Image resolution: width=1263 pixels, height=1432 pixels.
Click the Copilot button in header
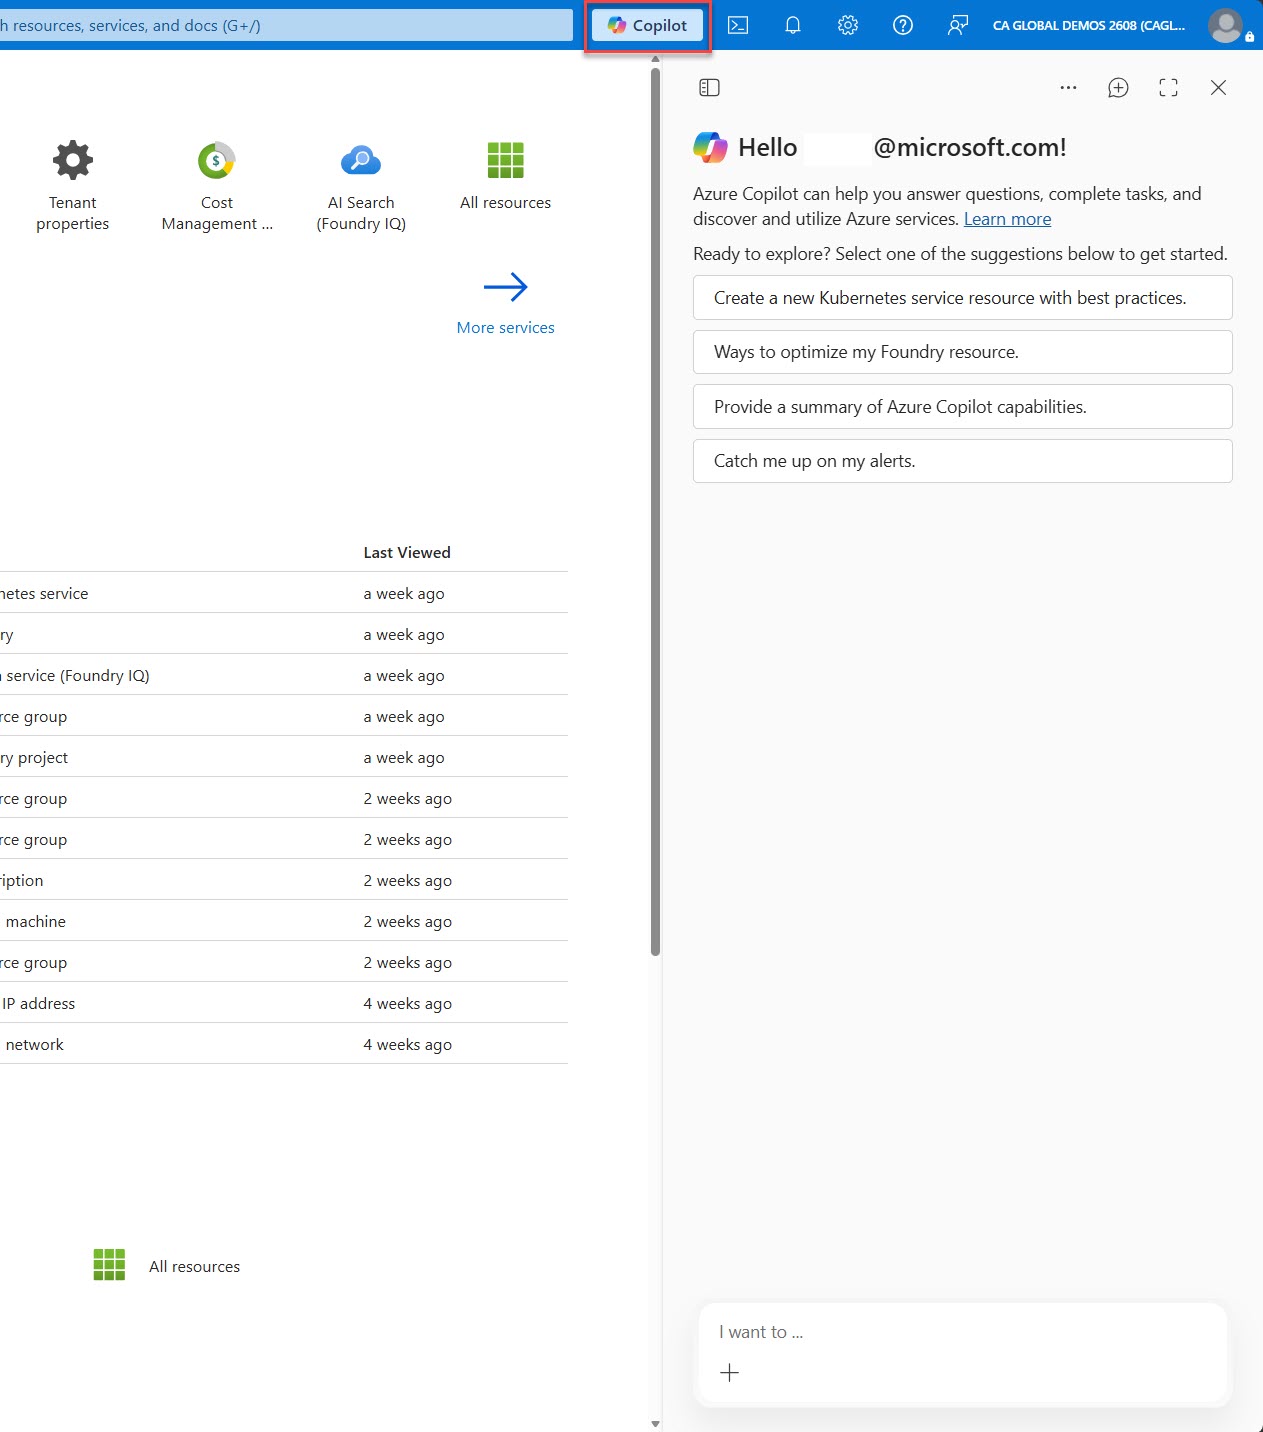pyautogui.click(x=647, y=26)
